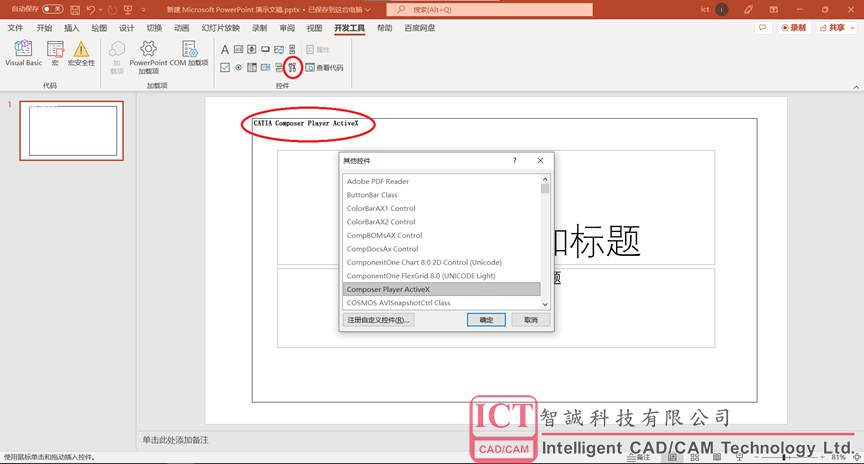Open COM add-ins (COM 加载项)
The width and height of the screenshot is (864, 464).
pos(189,54)
